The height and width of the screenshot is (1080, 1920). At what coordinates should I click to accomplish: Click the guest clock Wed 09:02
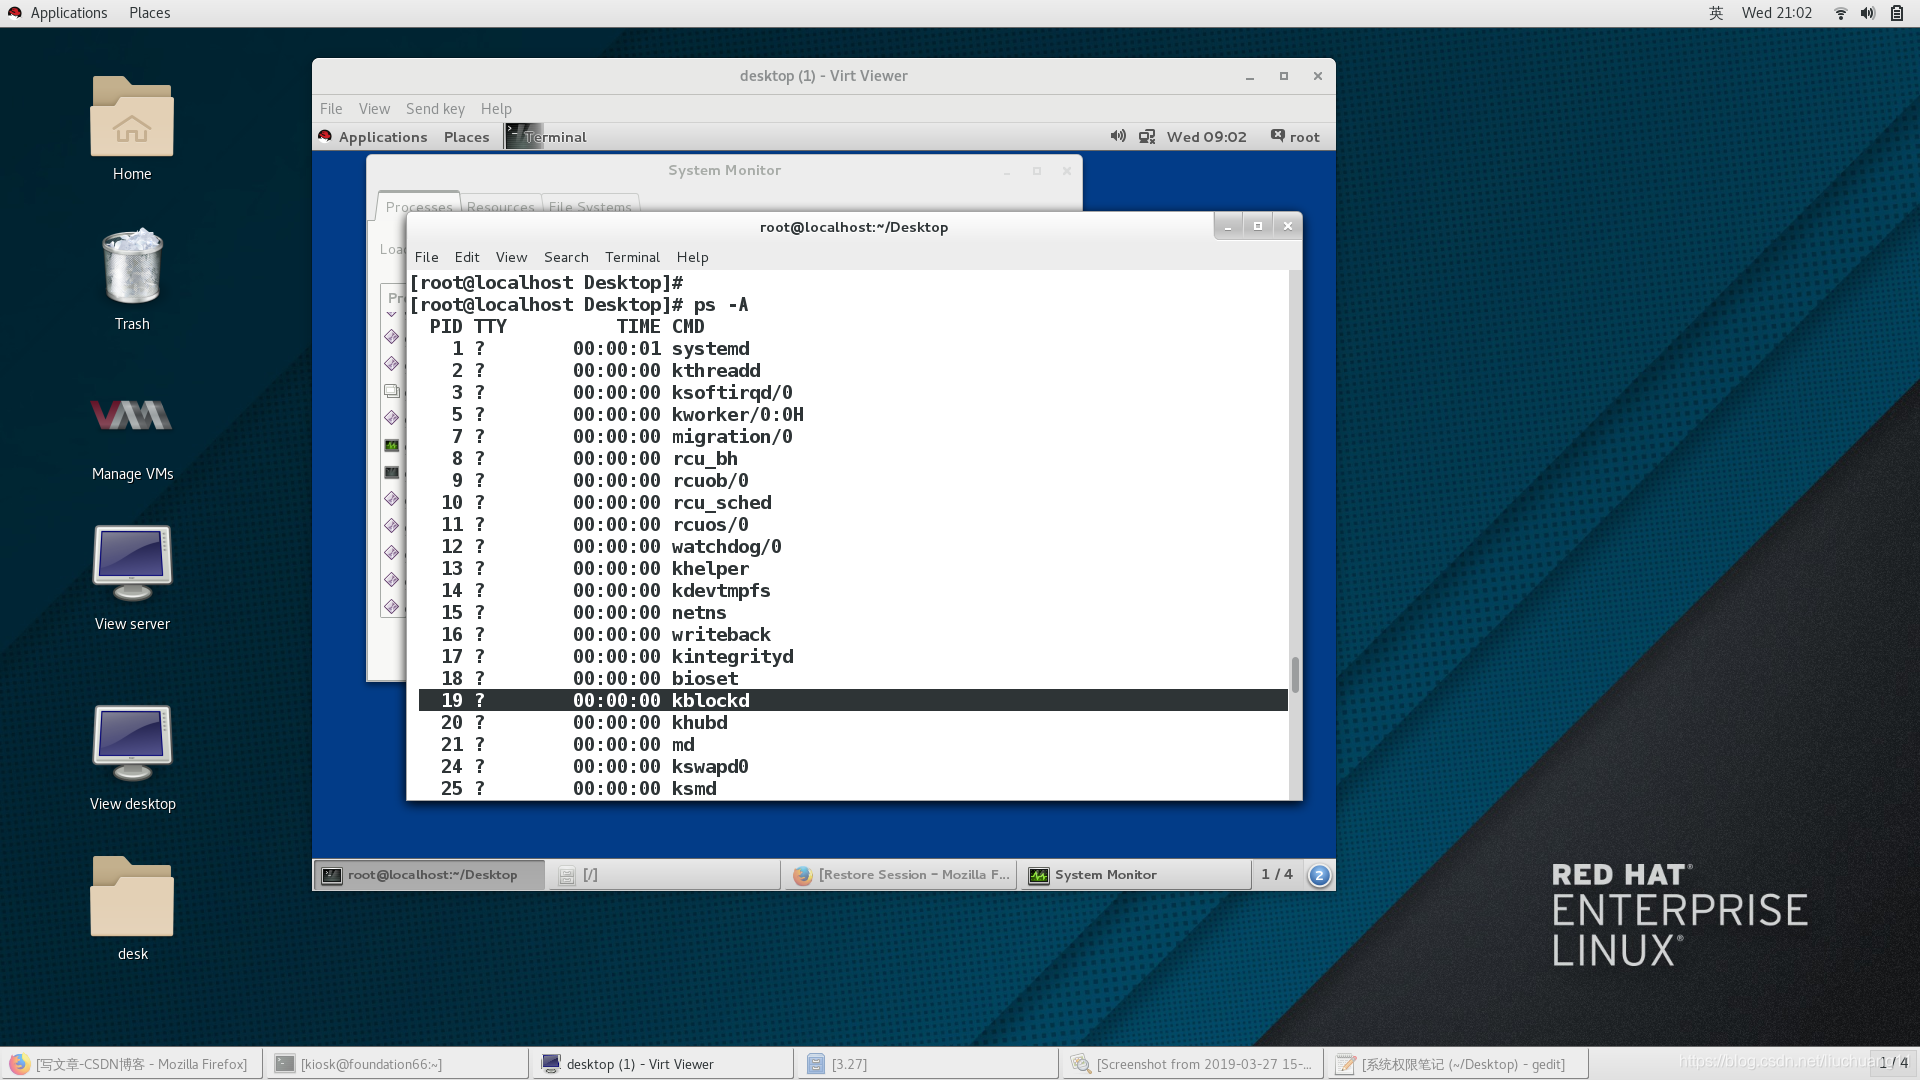click(x=1206, y=137)
